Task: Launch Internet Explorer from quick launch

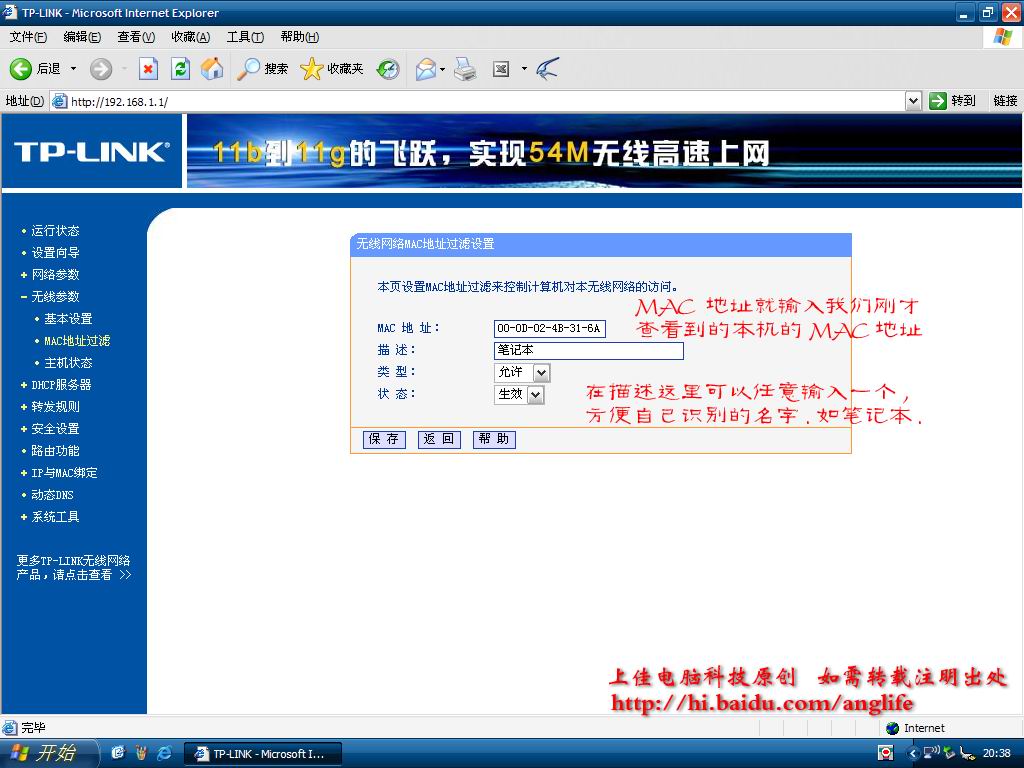Action: point(165,753)
